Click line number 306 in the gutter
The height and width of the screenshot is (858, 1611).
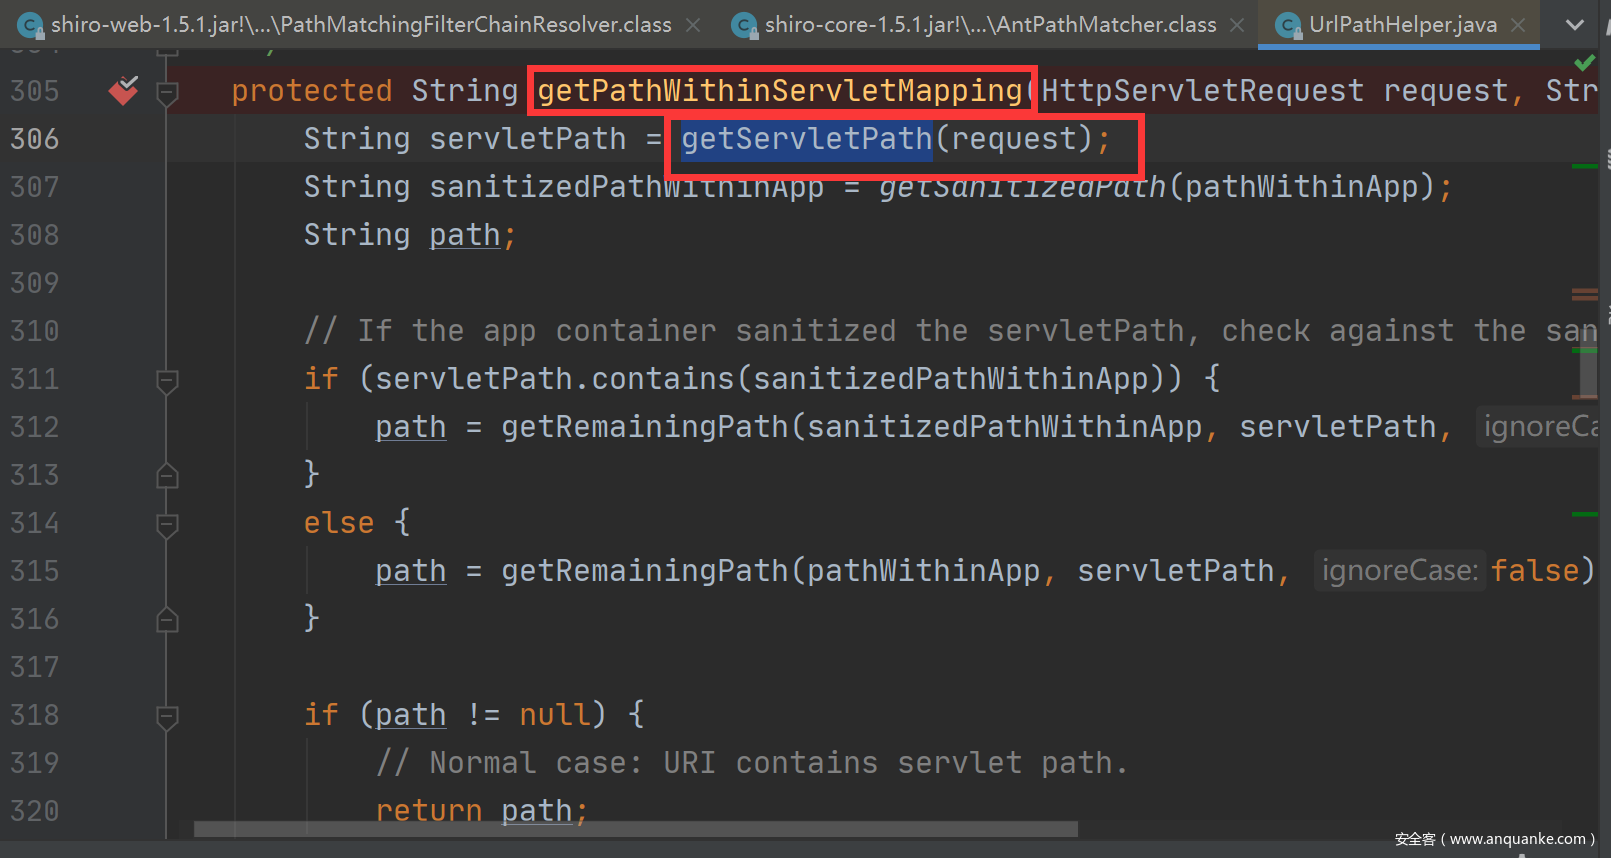point(35,139)
